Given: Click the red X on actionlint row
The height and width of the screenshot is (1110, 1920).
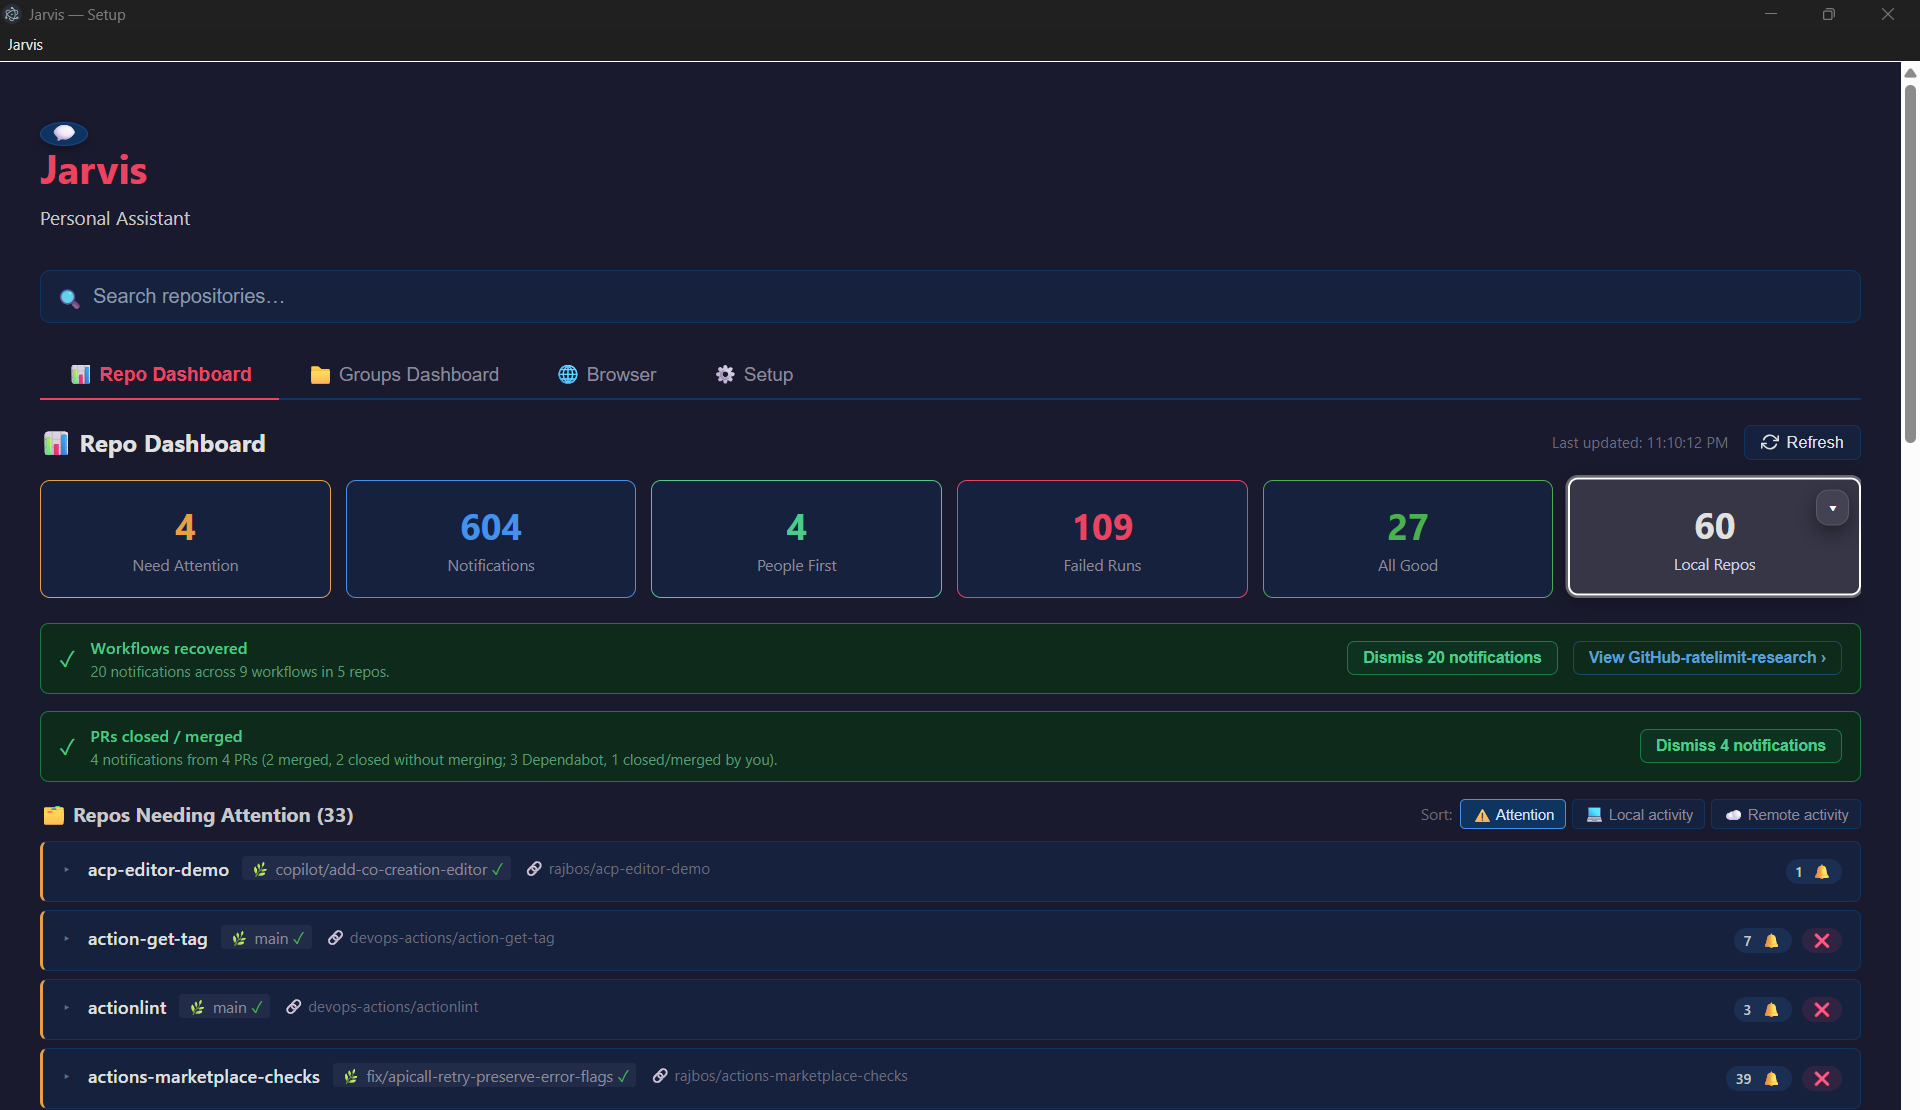Looking at the screenshot, I should click(x=1822, y=1010).
